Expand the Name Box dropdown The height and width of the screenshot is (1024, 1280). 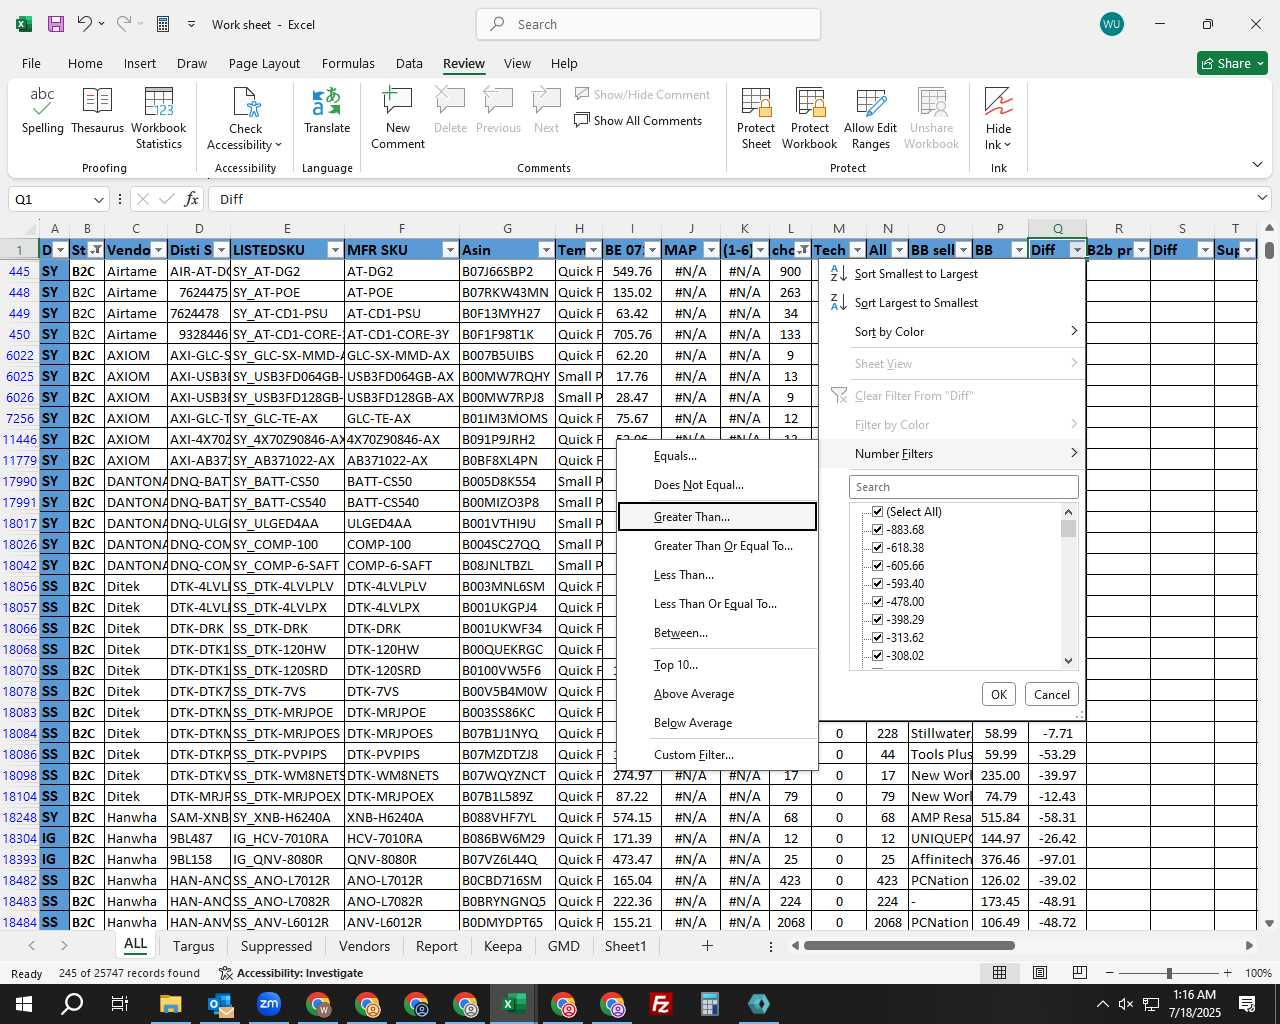pos(98,199)
